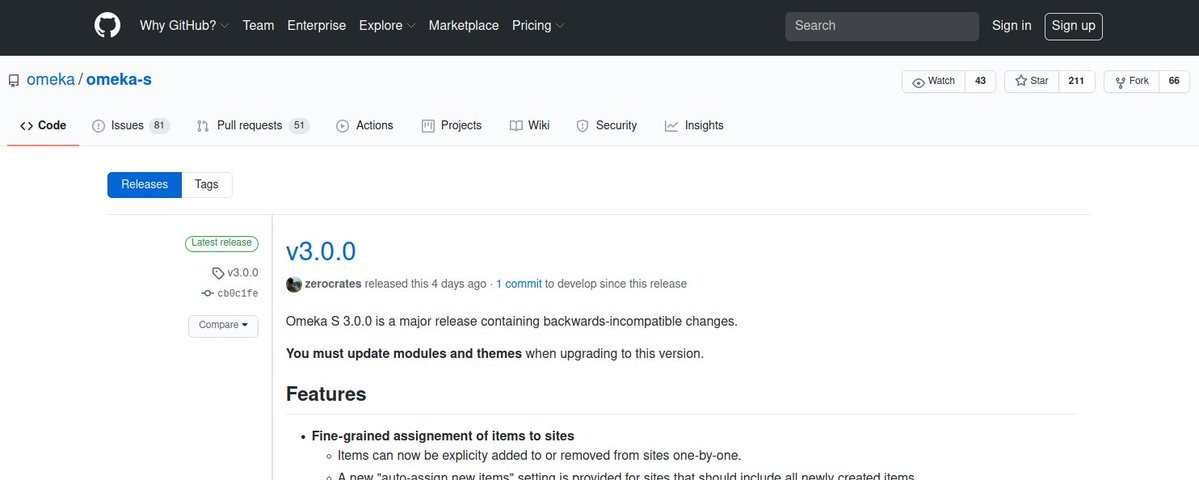The image size is (1199, 480).
Task: Open the omeka owner link
Action: (x=50, y=79)
